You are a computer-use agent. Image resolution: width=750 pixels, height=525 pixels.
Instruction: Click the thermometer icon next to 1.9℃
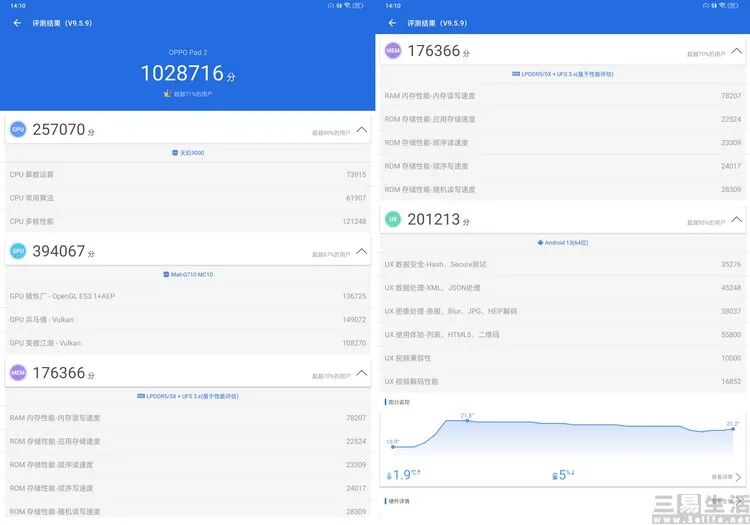[x=389, y=476]
